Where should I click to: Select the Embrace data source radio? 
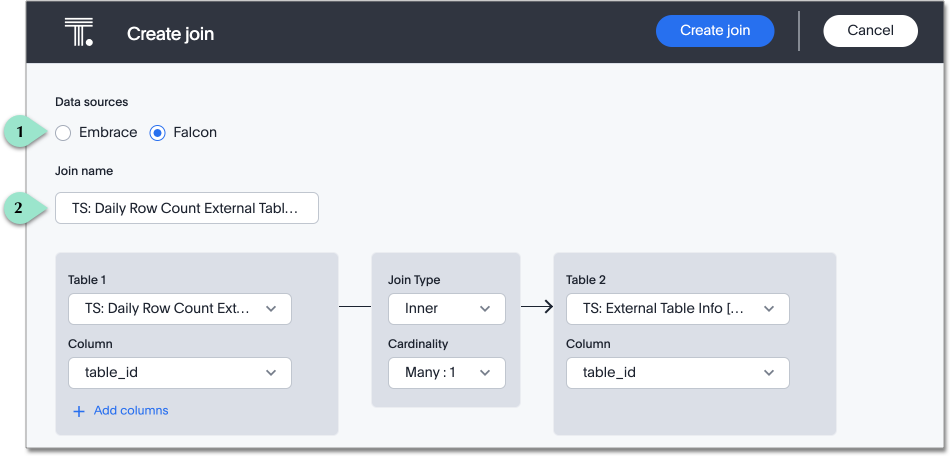click(x=63, y=132)
